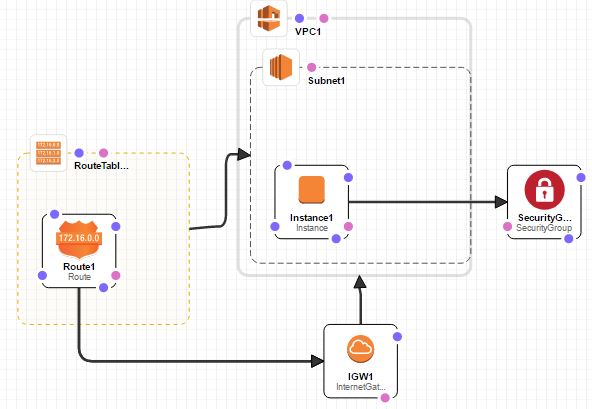This screenshot has height=409, width=592.
Task: Select the Route1 name label
Action: 79,267
